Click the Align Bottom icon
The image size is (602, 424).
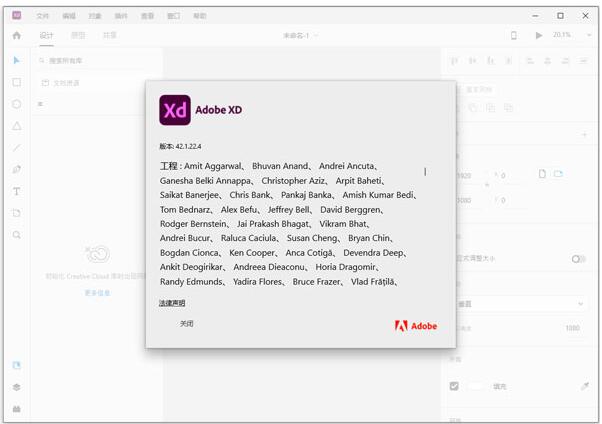tap(491, 61)
